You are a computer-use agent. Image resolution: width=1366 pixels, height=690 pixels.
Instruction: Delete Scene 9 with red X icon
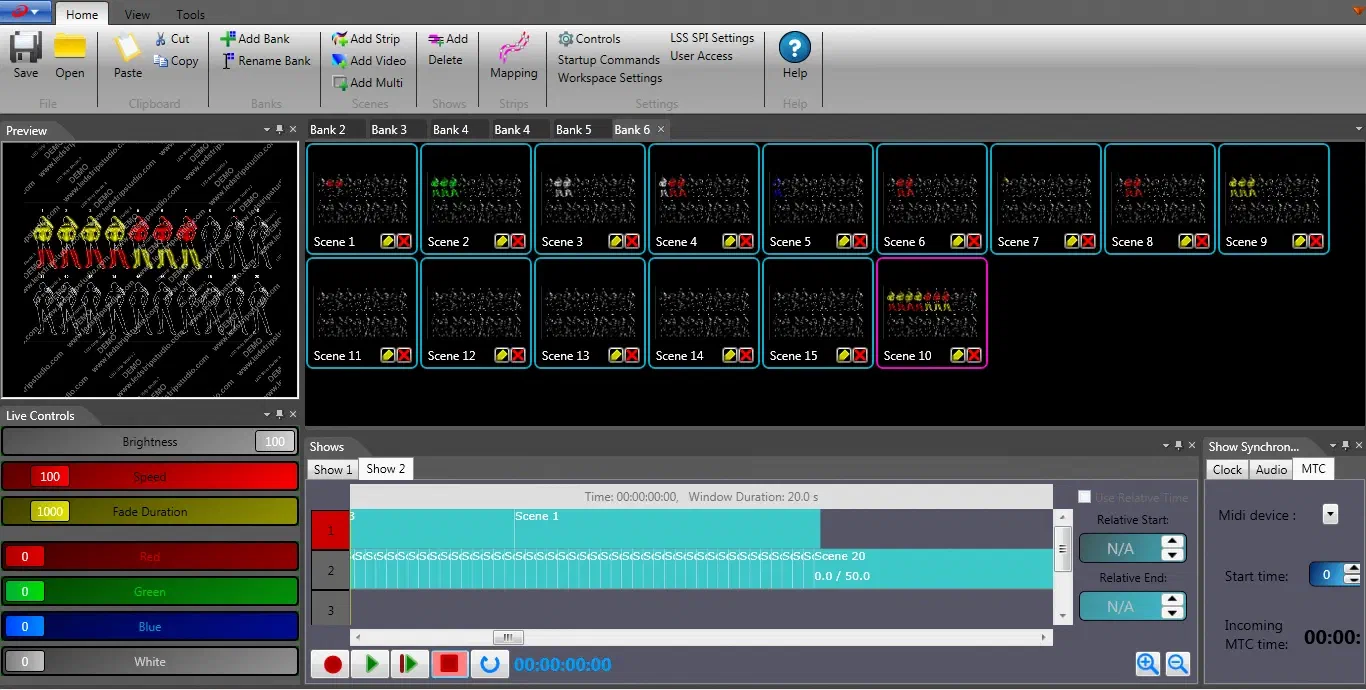point(1316,242)
